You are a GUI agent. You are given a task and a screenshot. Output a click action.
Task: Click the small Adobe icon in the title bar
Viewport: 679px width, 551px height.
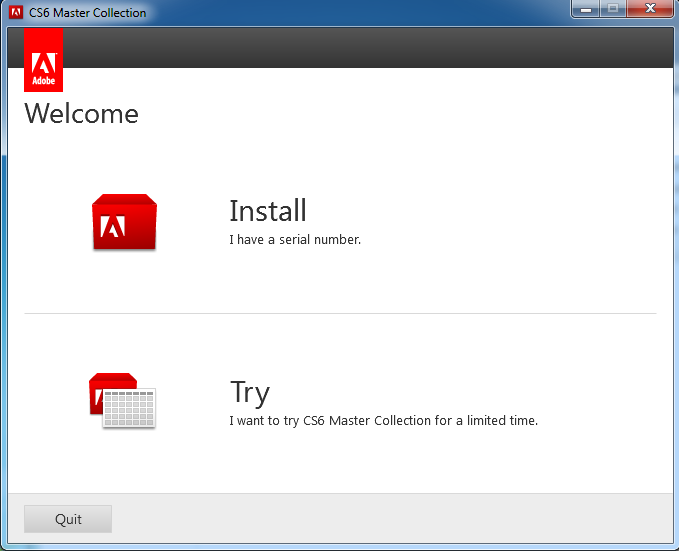16,13
